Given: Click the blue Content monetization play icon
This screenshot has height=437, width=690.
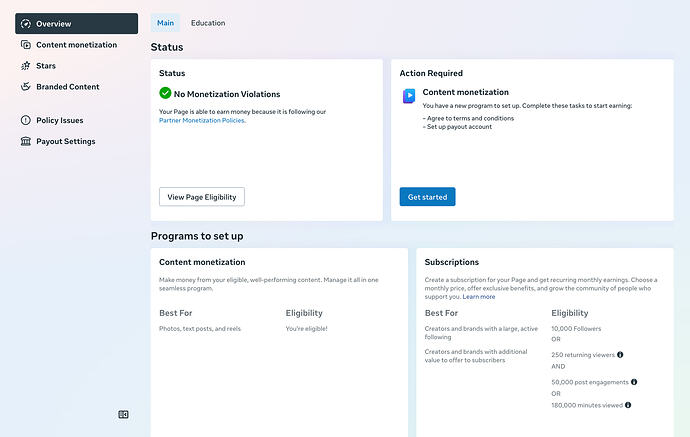Looking at the screenshot, I should click(409, 95).
